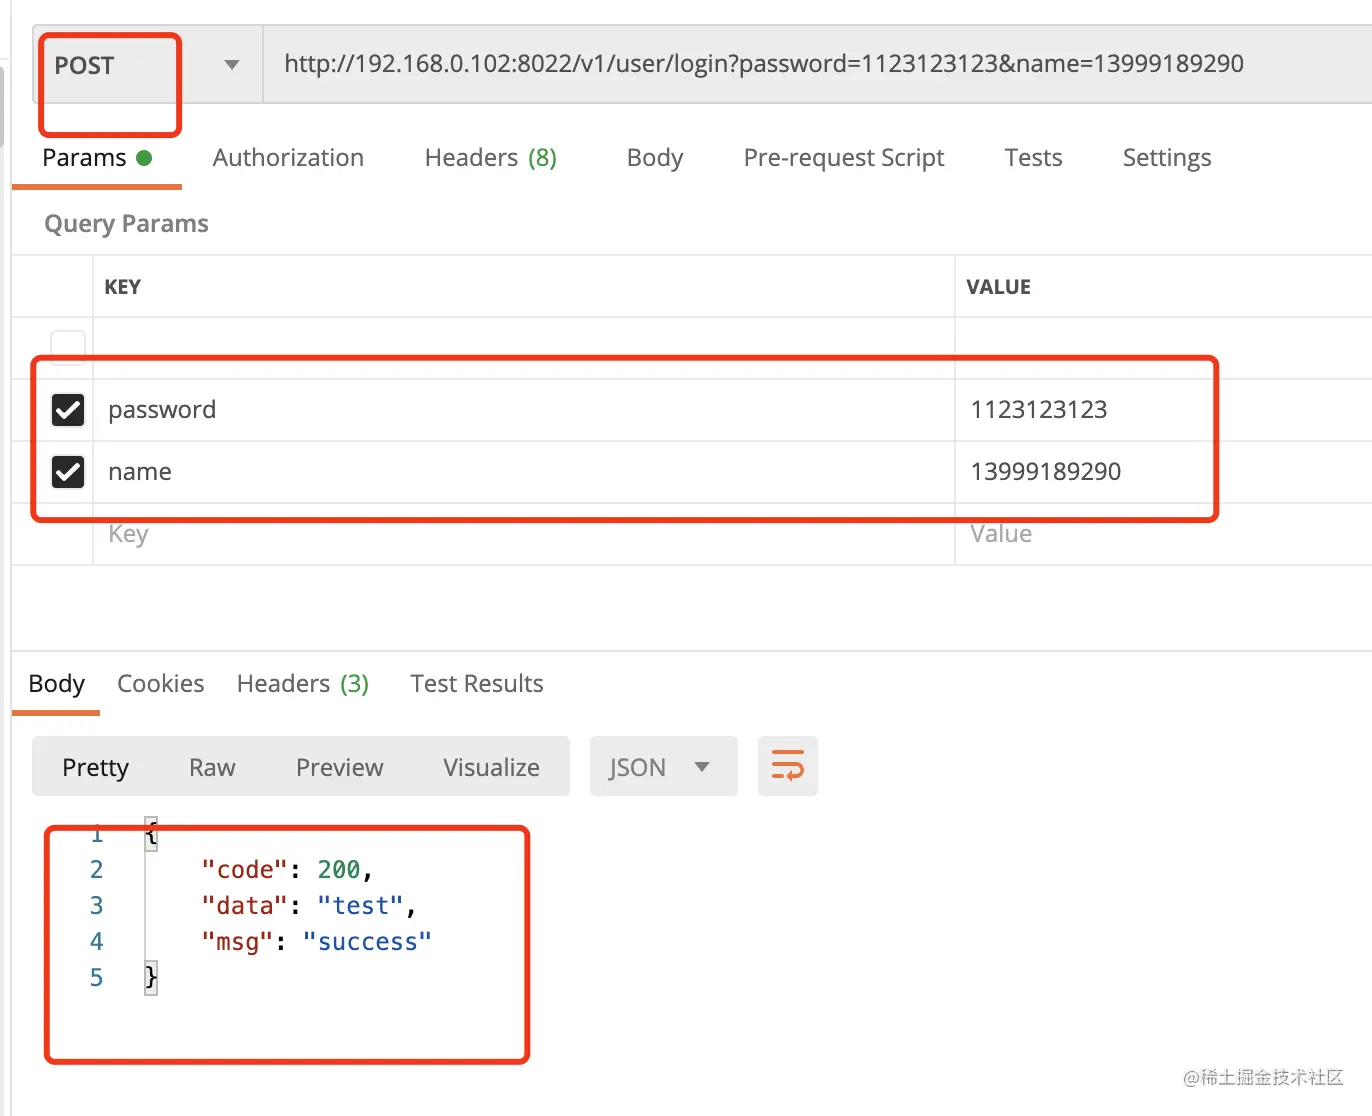Toggle word wrap icon in response toolbar

pos(788,766)
